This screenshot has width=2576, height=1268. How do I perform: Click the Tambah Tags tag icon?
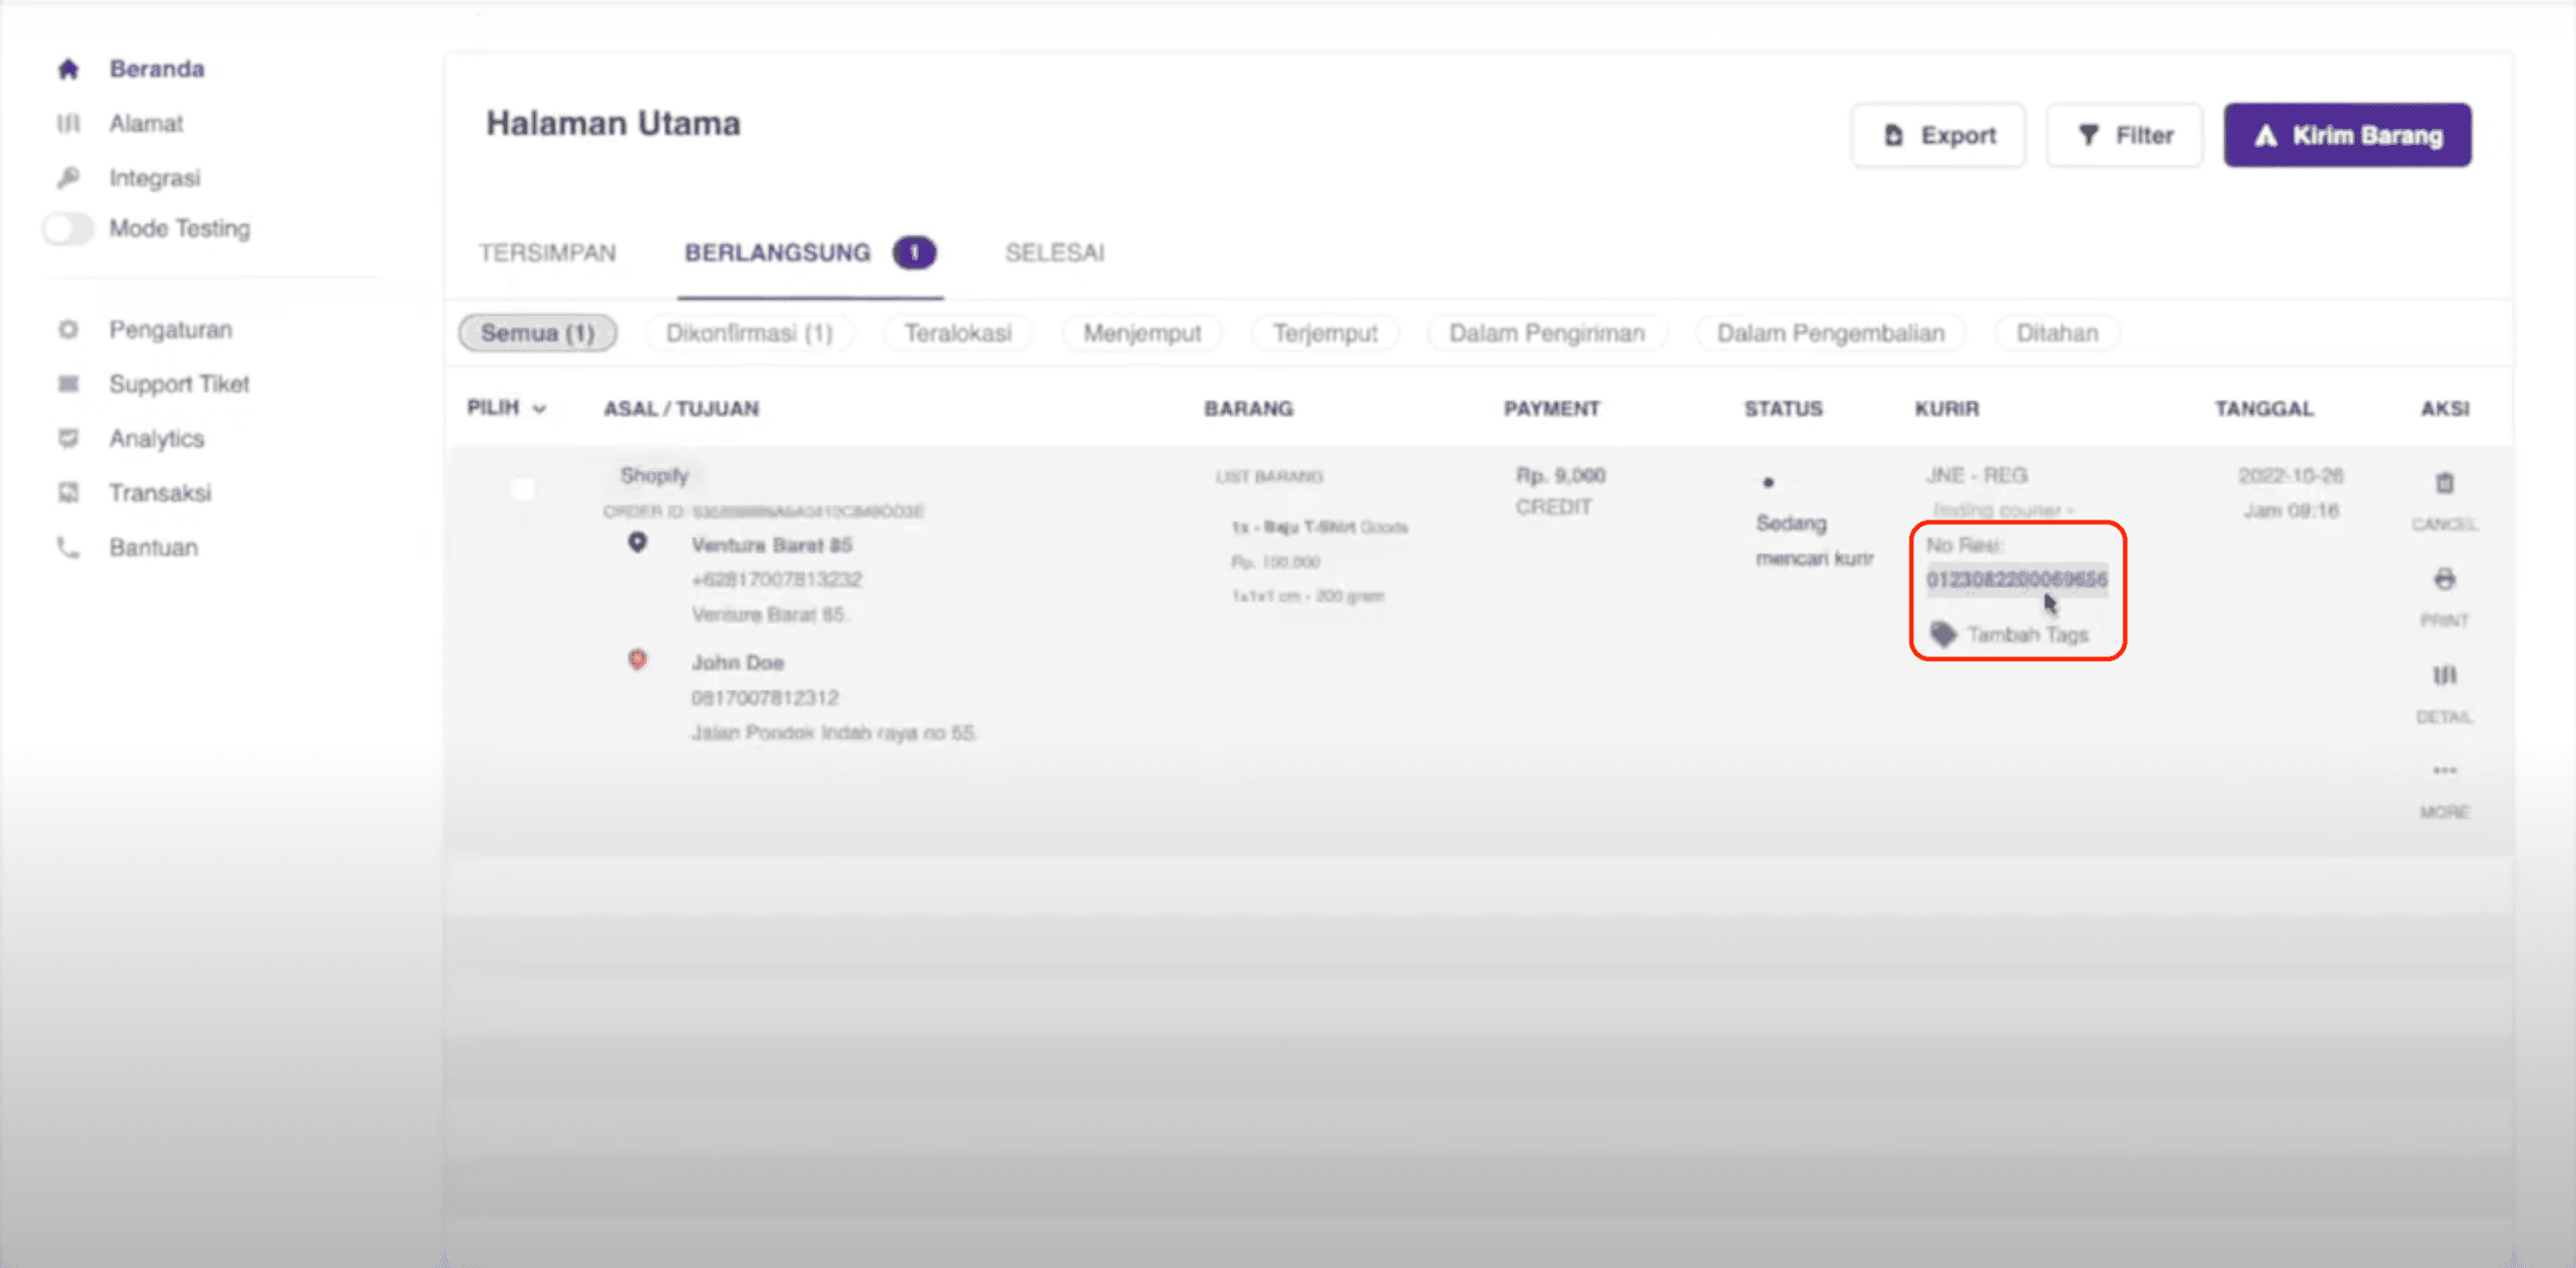[x=1943, y=634]
